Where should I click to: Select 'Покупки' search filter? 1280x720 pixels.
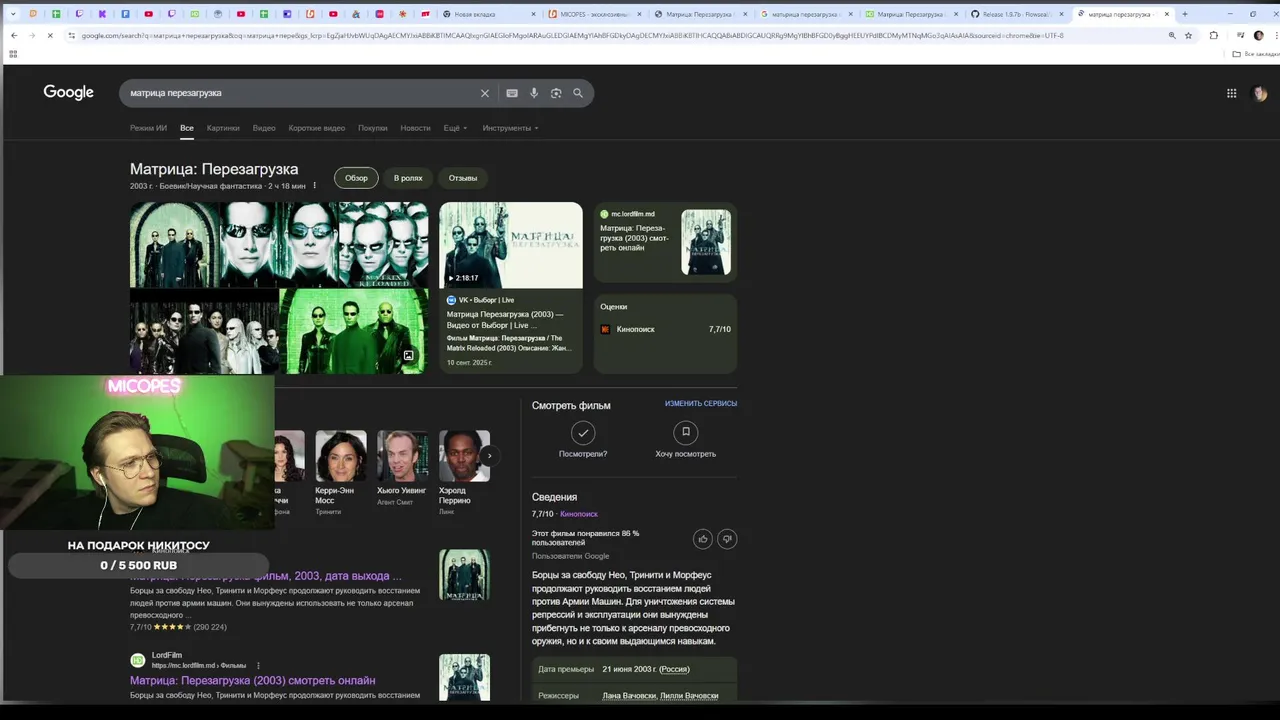(x=373, y=128)
